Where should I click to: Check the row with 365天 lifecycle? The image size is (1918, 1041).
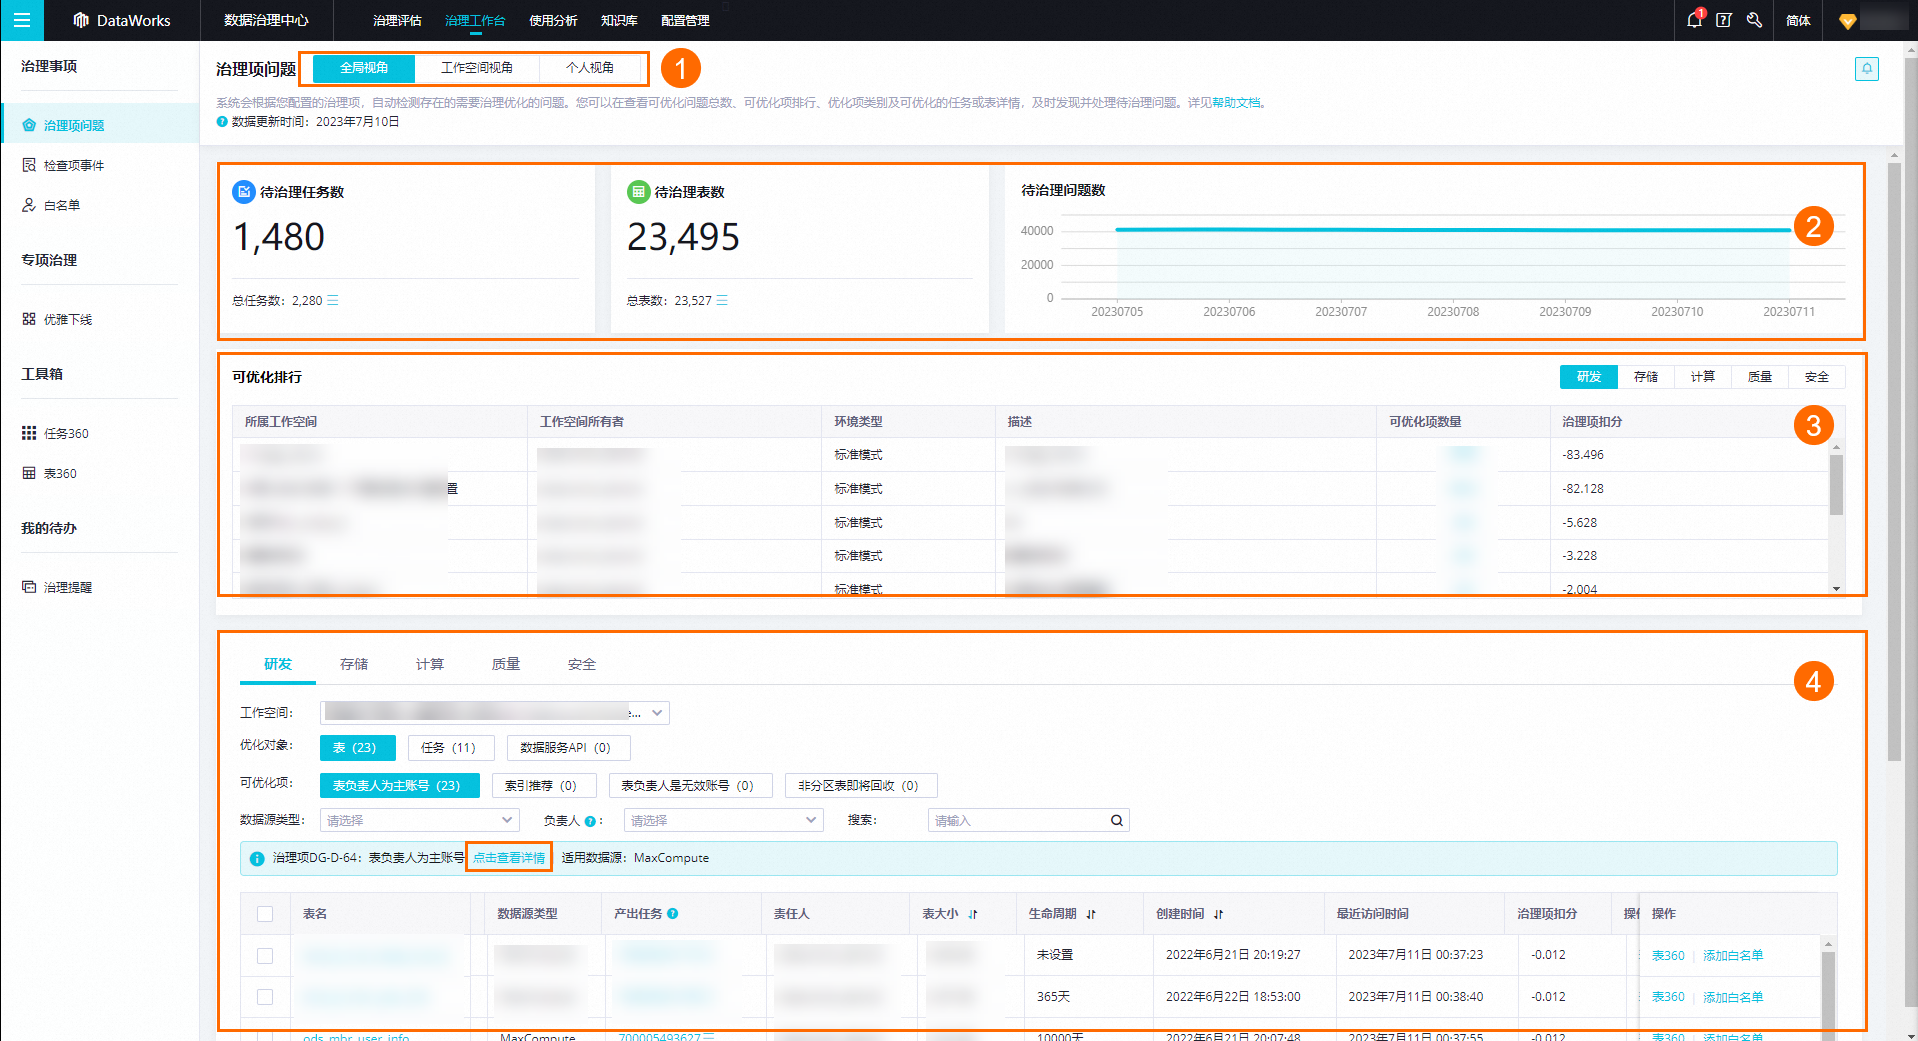(265, 997)
